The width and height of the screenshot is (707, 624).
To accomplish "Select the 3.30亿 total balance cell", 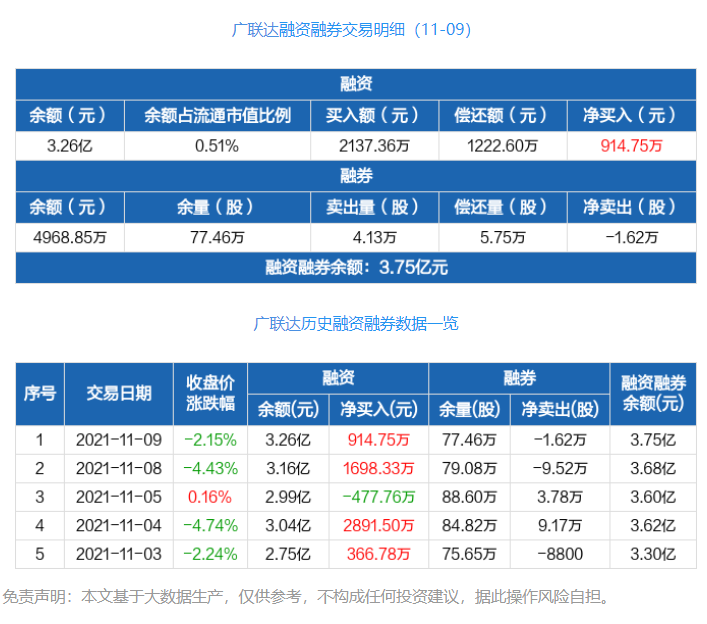I will 653,554.
